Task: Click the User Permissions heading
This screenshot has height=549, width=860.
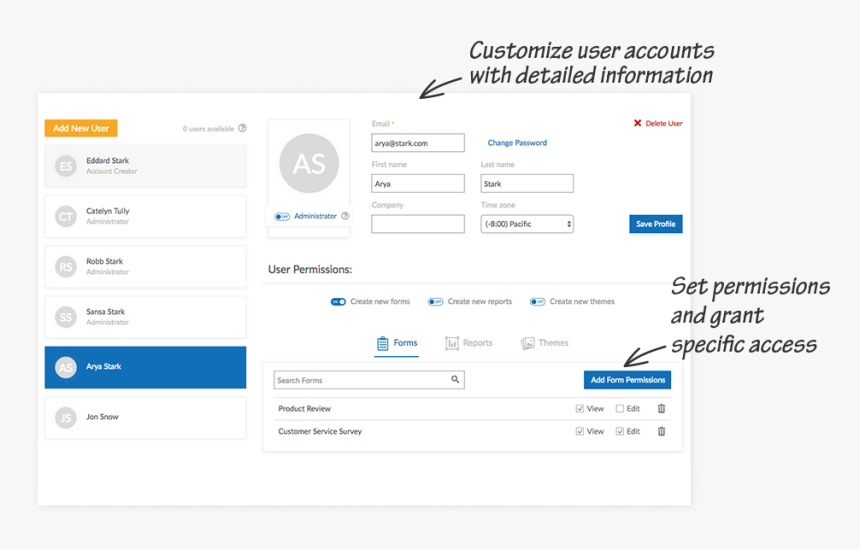Action: click(310, 269)
